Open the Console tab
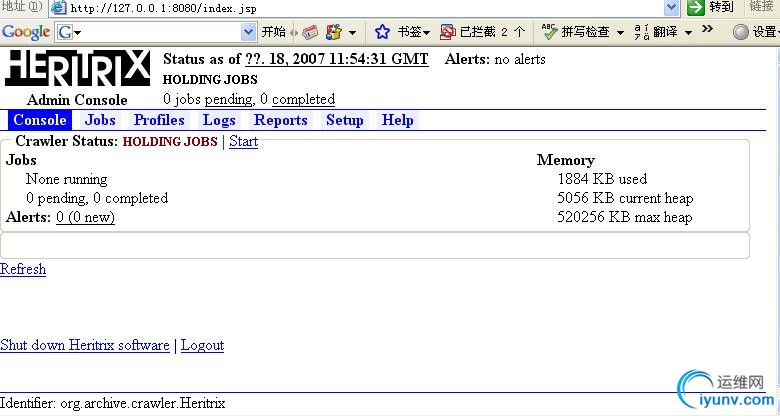Viewport: 780px width, 416px height. pos(40,120)
